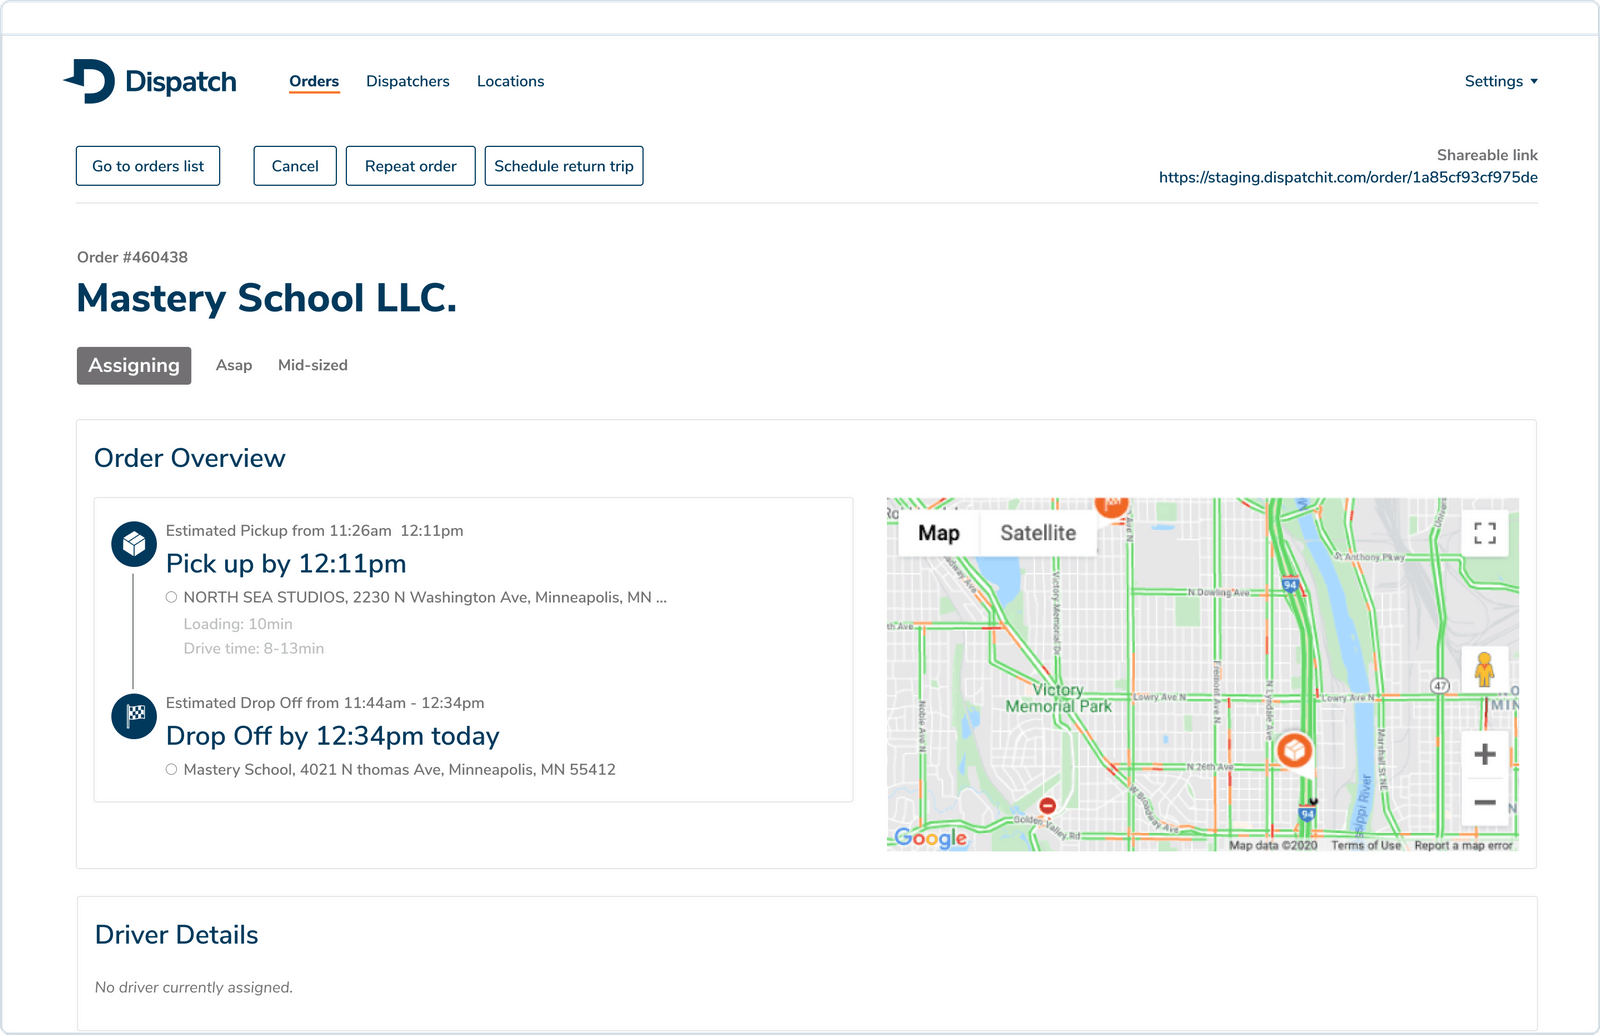This screenshot has height=1035, width=1600.
Task: Open the Dispatchers tab
Action: pyautogui.click(x=408, y=81)
